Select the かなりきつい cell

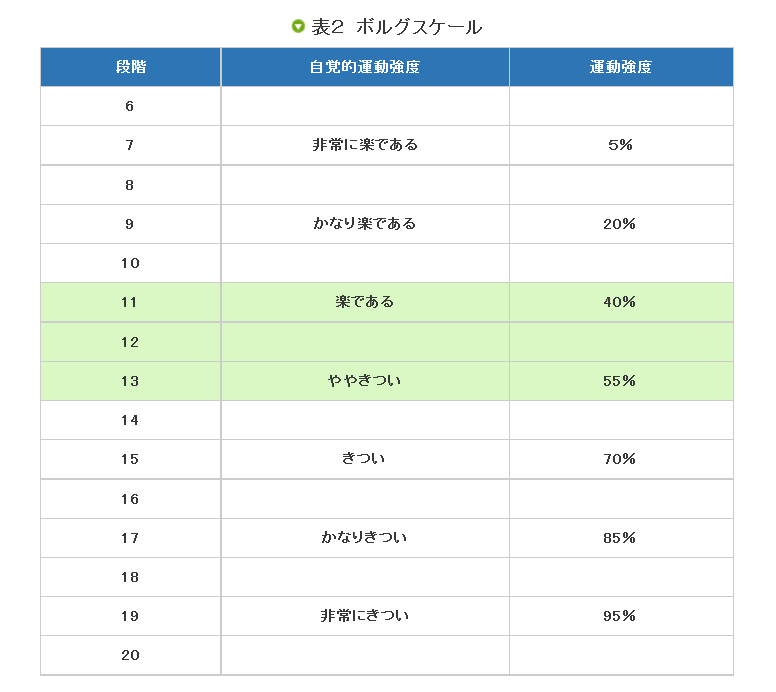pos(365,538)
